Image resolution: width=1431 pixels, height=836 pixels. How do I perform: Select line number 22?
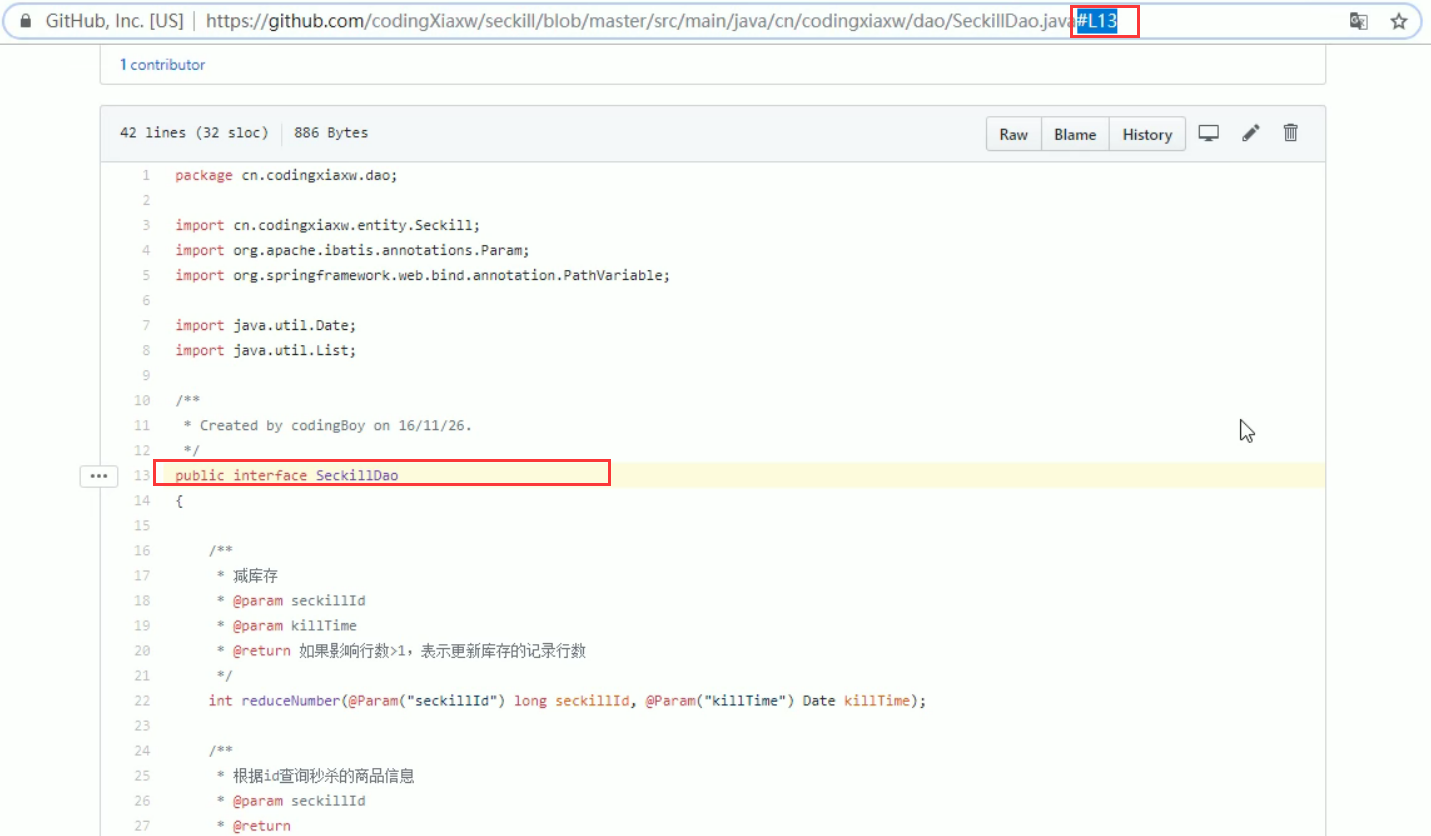click(142, 700)
